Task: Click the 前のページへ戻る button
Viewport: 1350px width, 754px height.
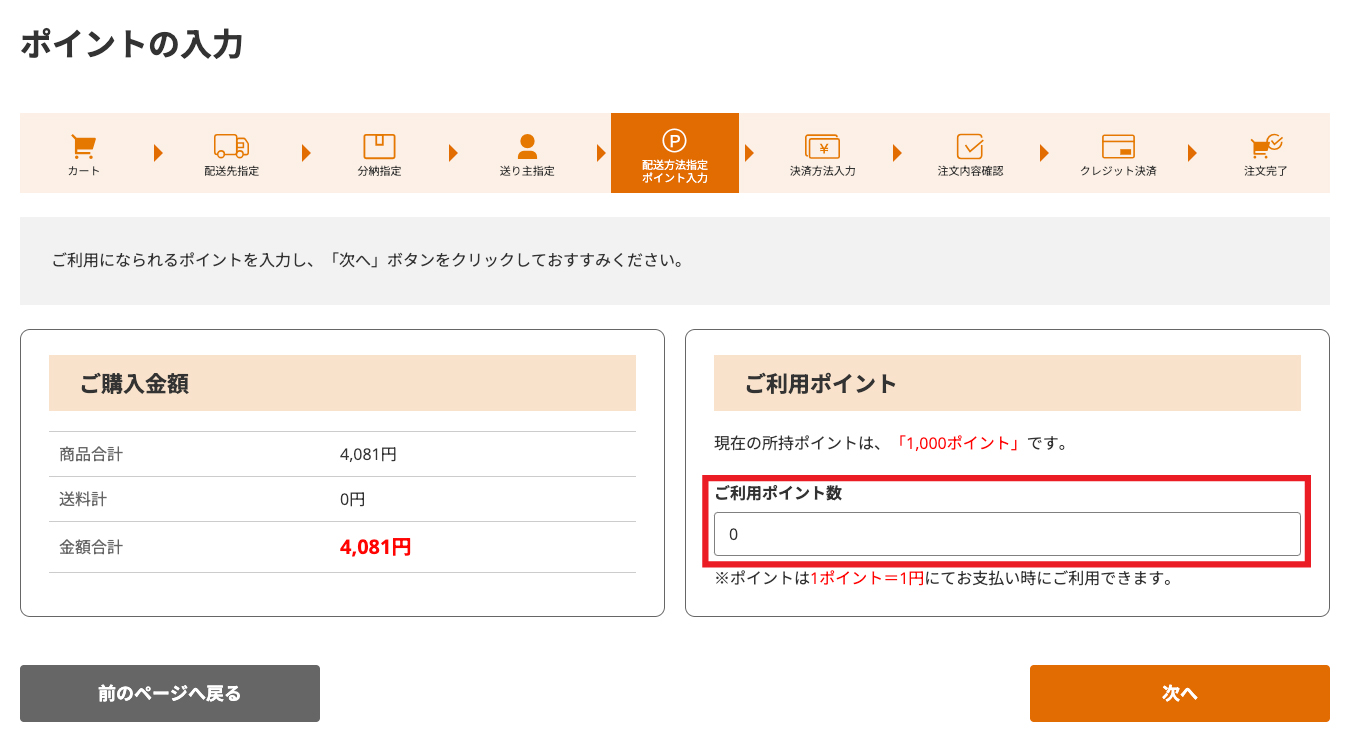Action: point(170,693)
